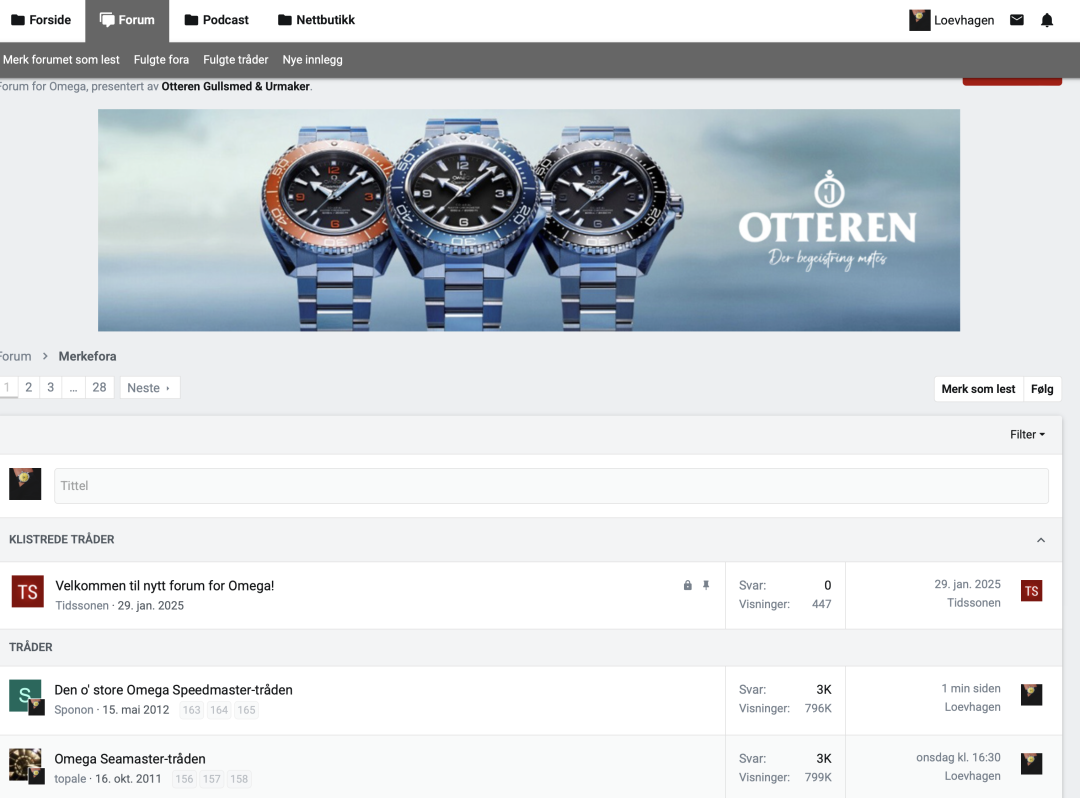This screenshot has height=798, width=1080.
Task: Collapse the Klistrede tråder section
Action: click(1041, 540)
